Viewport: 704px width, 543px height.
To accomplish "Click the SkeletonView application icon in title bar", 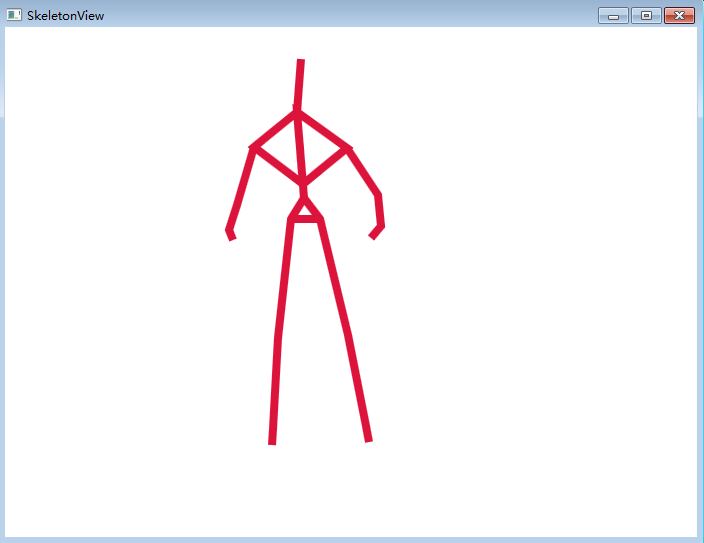I will coord(14,15).
